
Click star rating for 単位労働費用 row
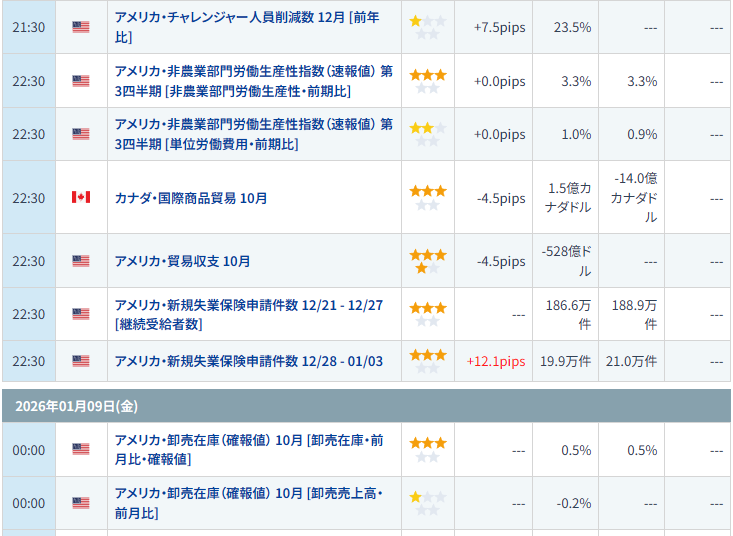pyautogui.click(x=428, y=134)
